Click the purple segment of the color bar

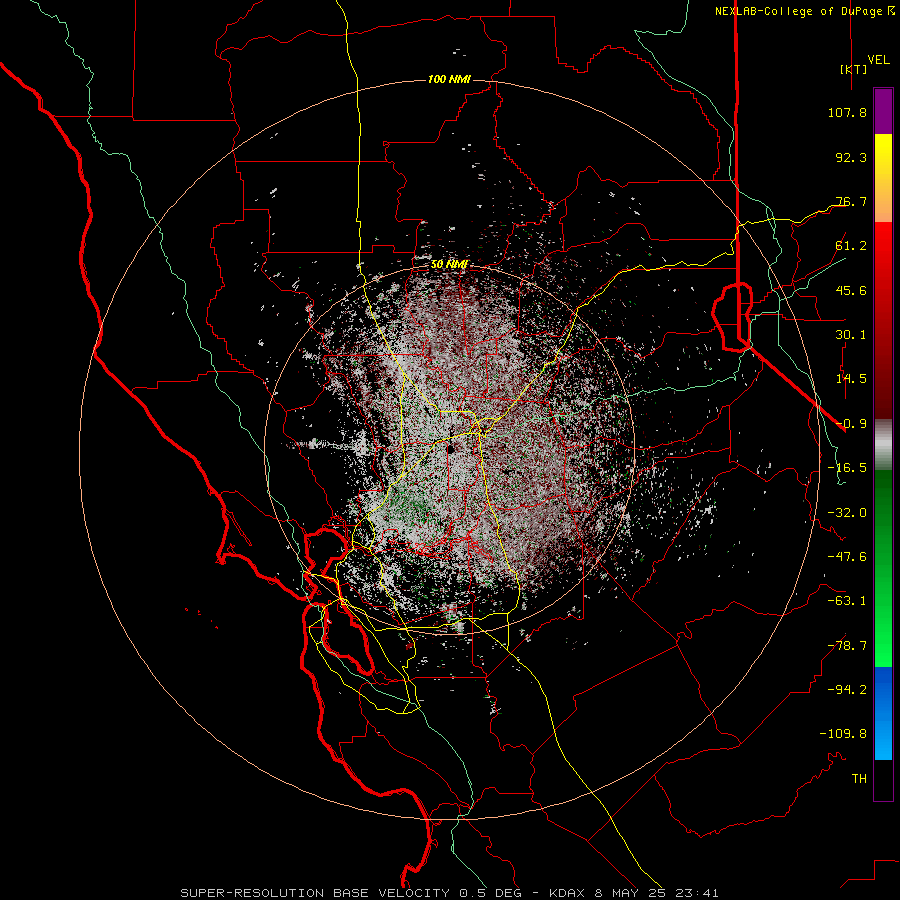pos(883,112)
